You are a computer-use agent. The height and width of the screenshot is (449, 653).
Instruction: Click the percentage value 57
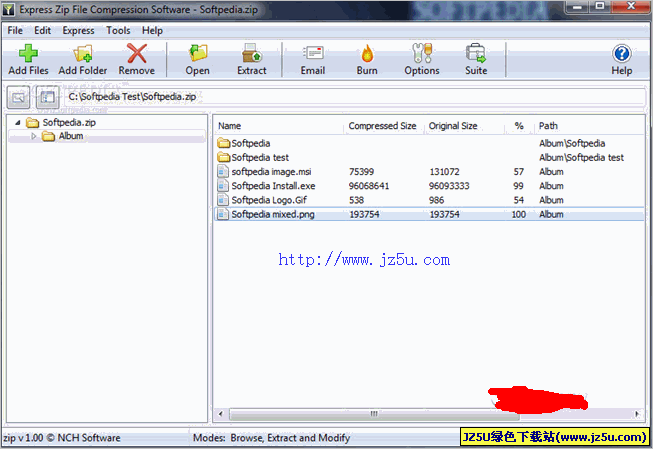coord(518,172)
